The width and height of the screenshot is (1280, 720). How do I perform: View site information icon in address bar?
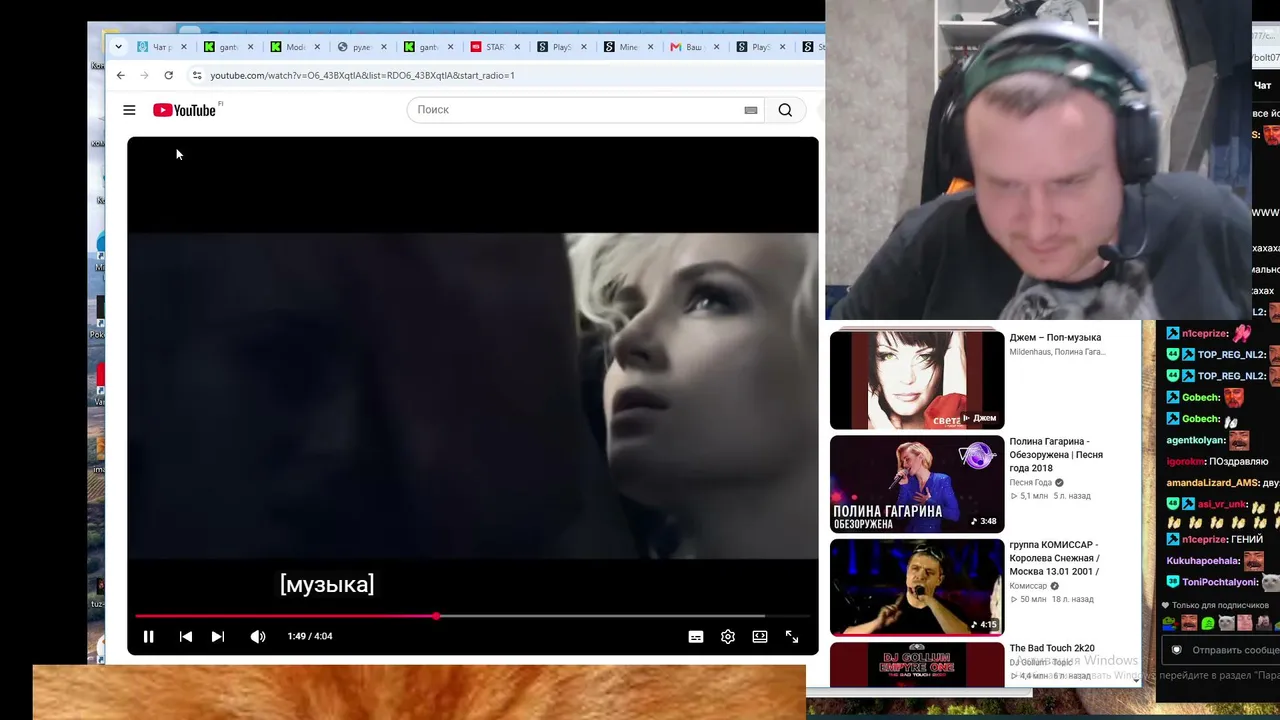[x=197, y=75]
